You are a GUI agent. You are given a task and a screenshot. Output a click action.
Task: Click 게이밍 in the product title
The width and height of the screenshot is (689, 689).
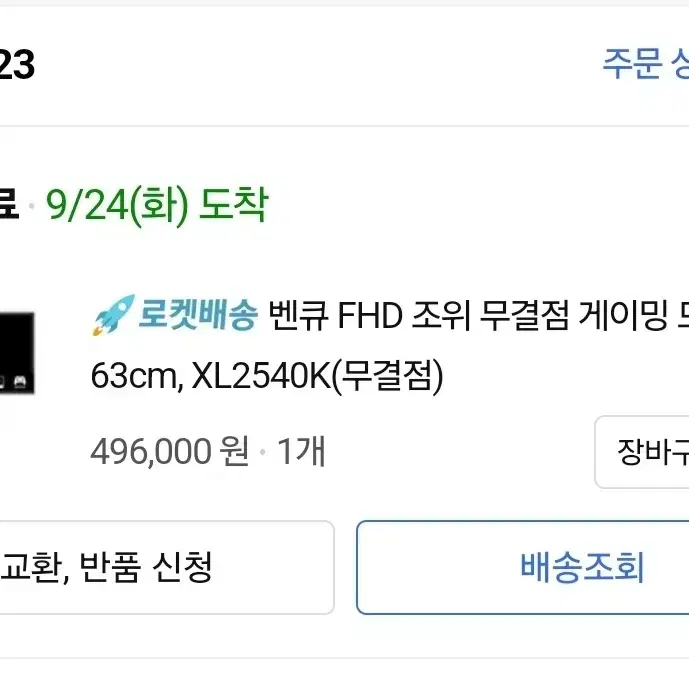click(x=623, y=315)
